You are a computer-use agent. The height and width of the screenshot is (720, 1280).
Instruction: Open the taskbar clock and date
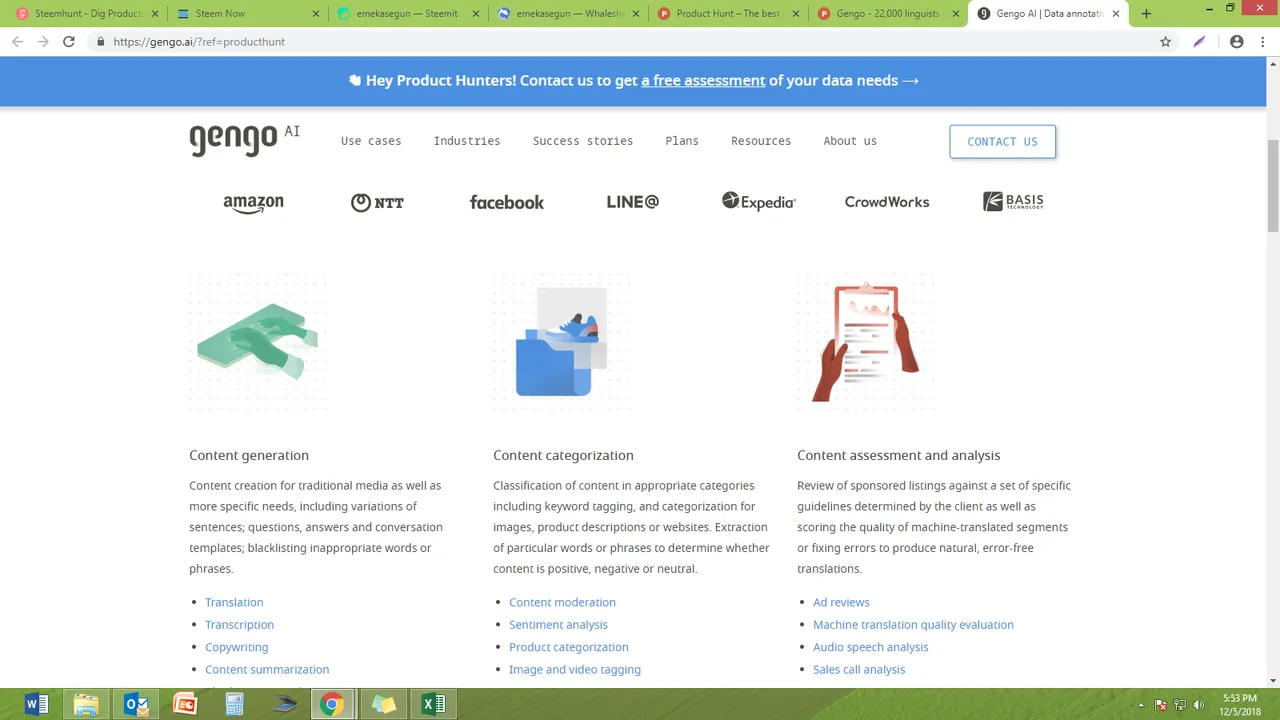pyautogui.click(x=1240, y=705)
